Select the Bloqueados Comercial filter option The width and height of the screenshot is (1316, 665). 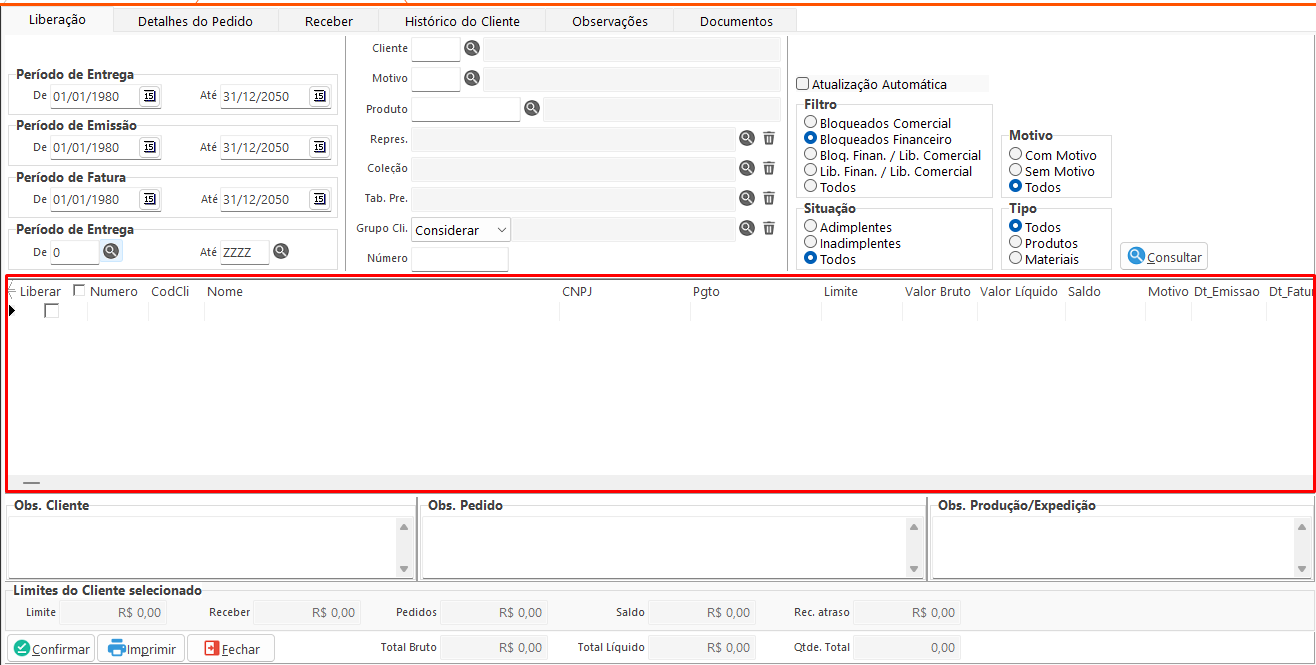811,123
